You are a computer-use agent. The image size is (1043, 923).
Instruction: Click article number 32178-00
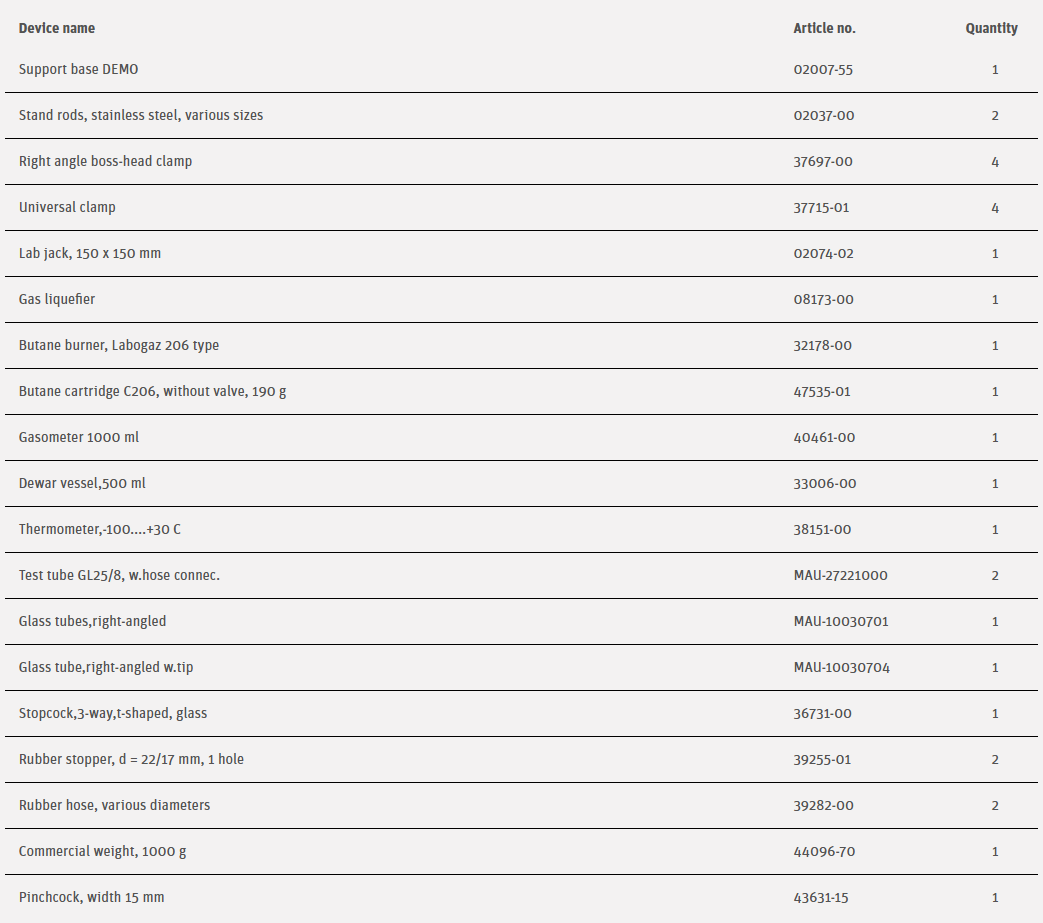823,345
